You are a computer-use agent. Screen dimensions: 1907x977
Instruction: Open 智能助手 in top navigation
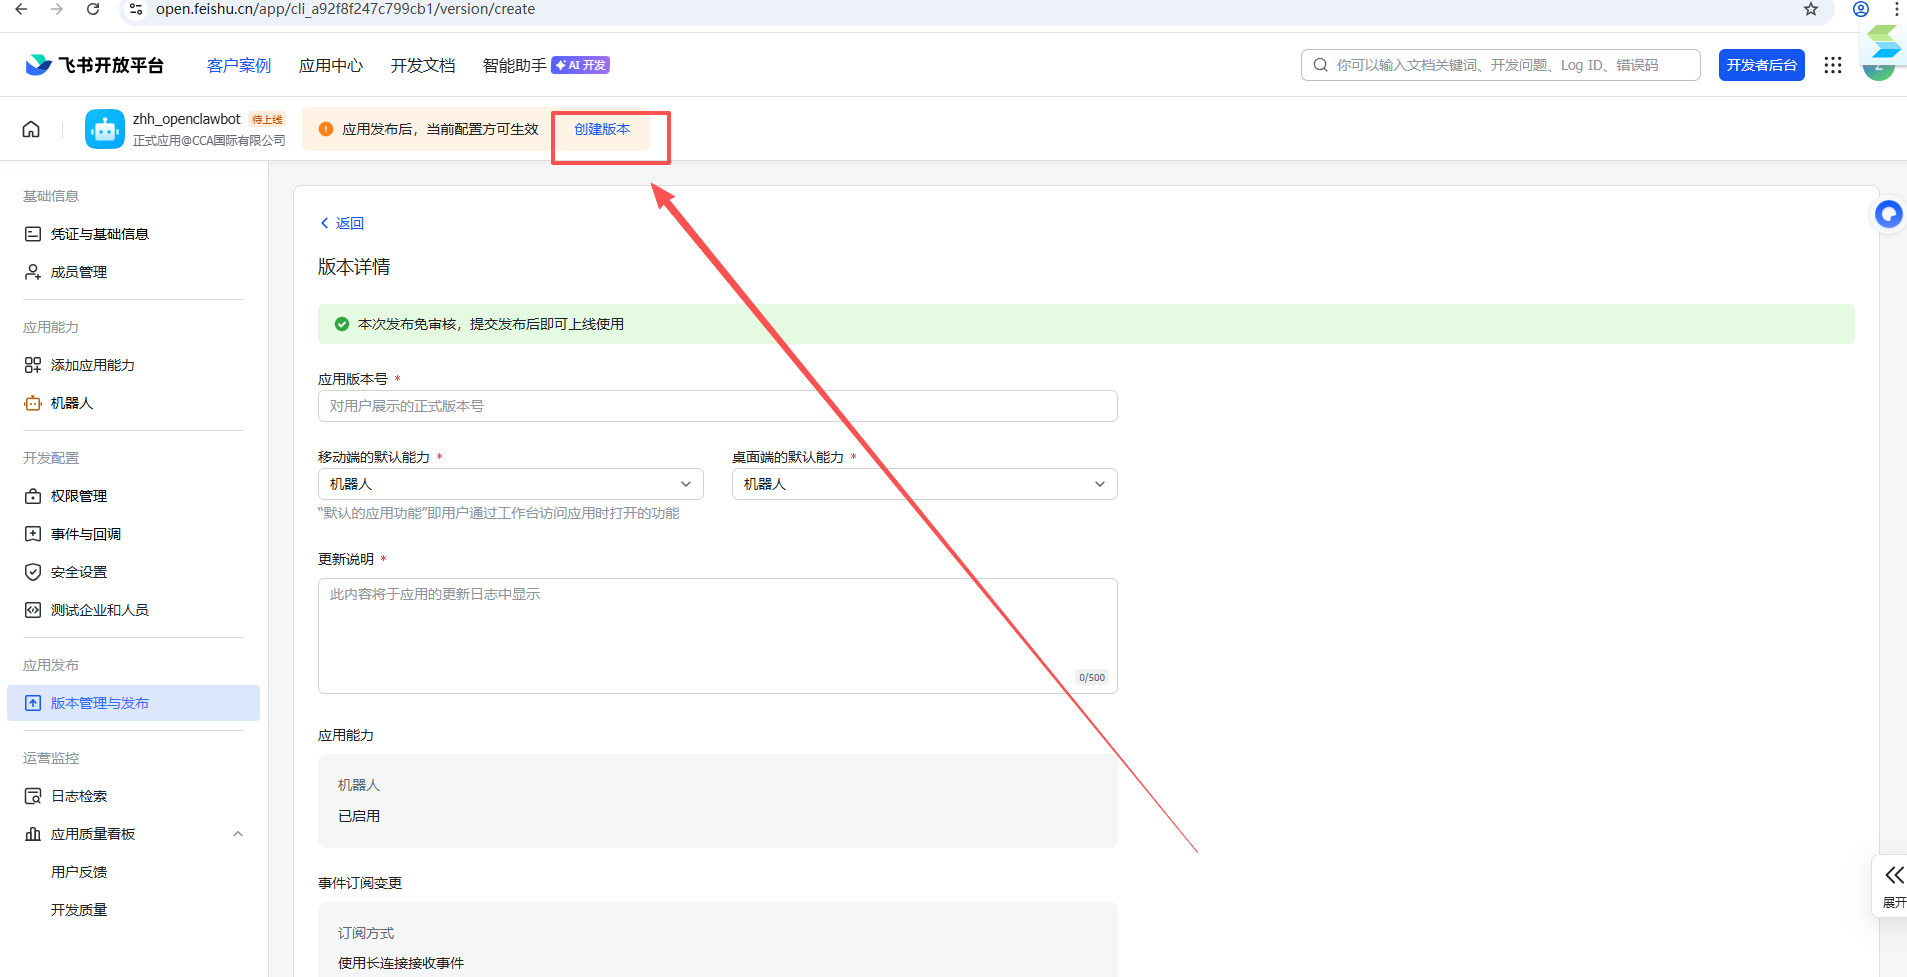coord(514,65)
